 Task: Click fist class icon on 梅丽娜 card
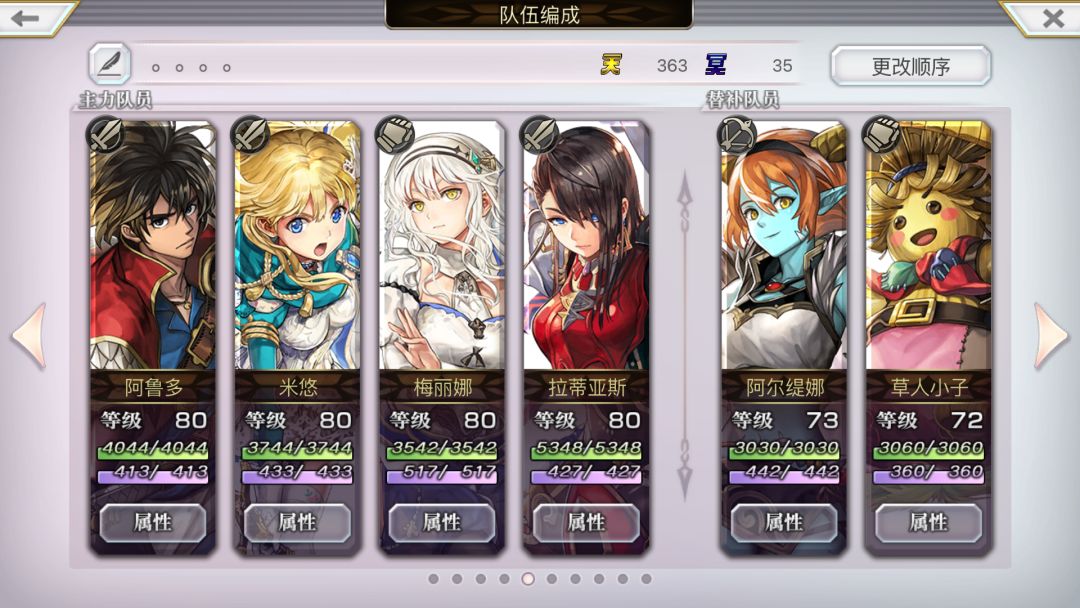coord(394,134)
